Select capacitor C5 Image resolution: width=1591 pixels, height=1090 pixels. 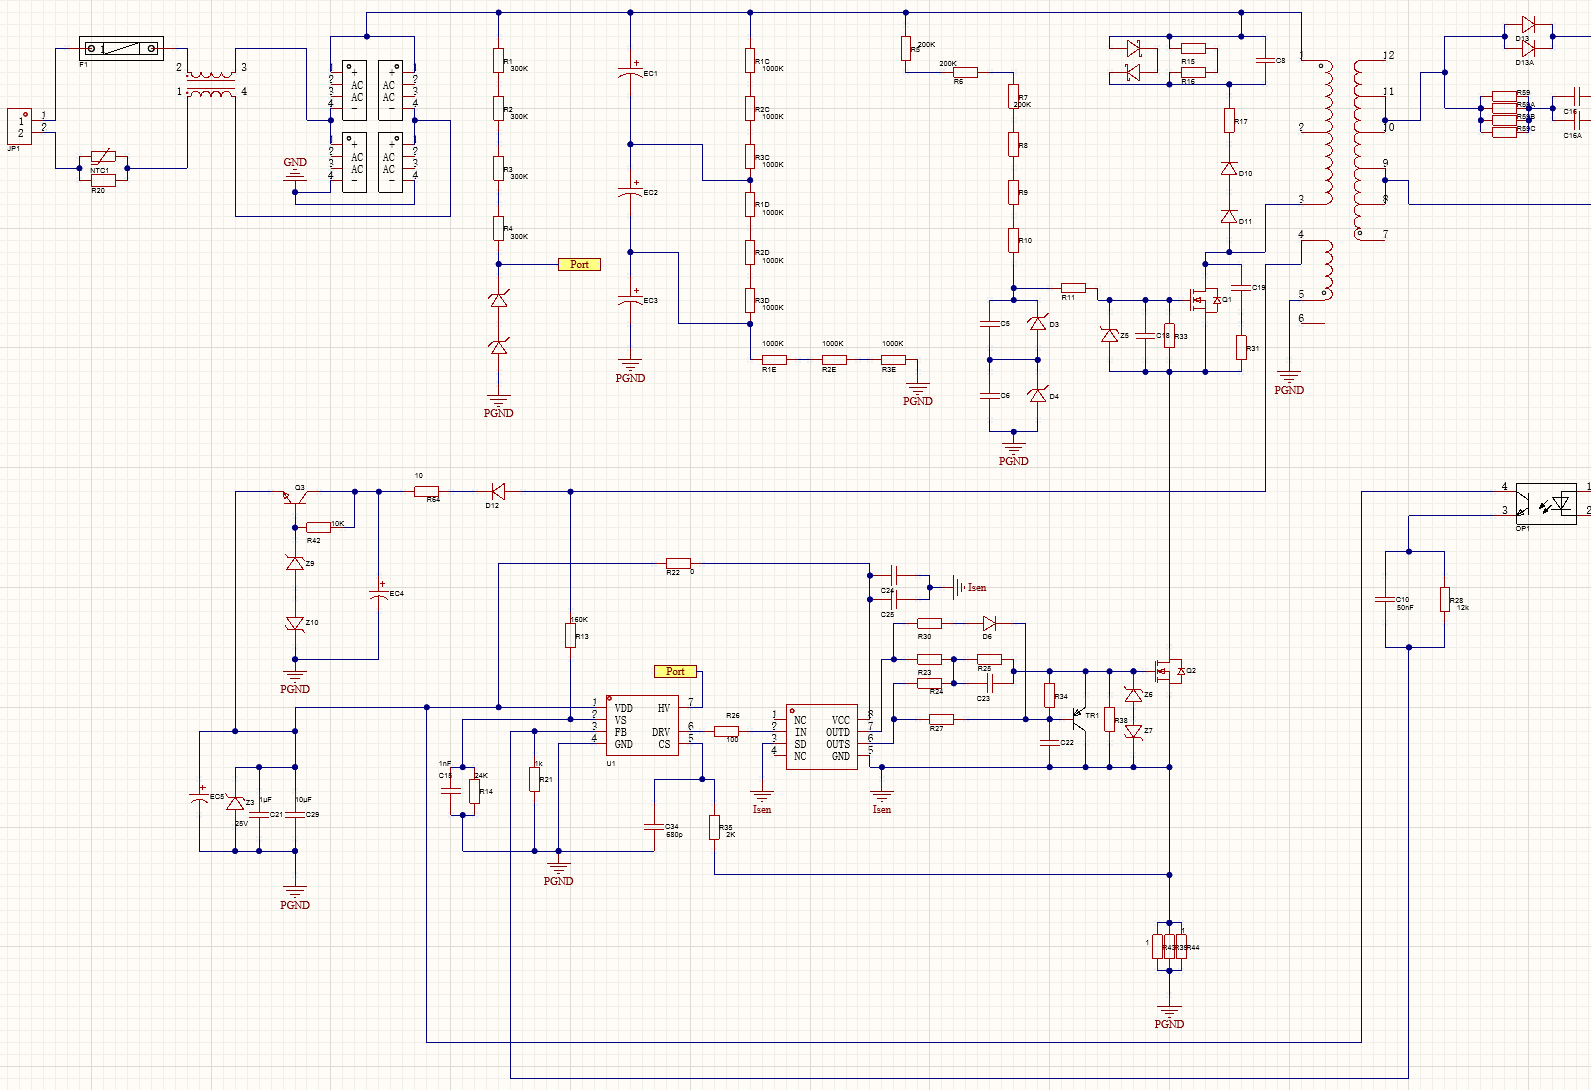(989, 323)
